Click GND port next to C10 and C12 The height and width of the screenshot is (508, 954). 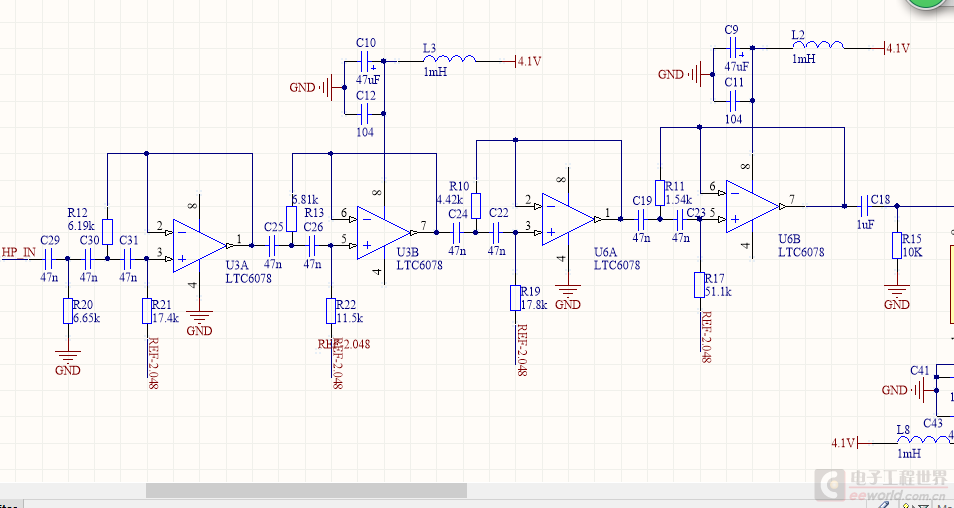(311, 88)
